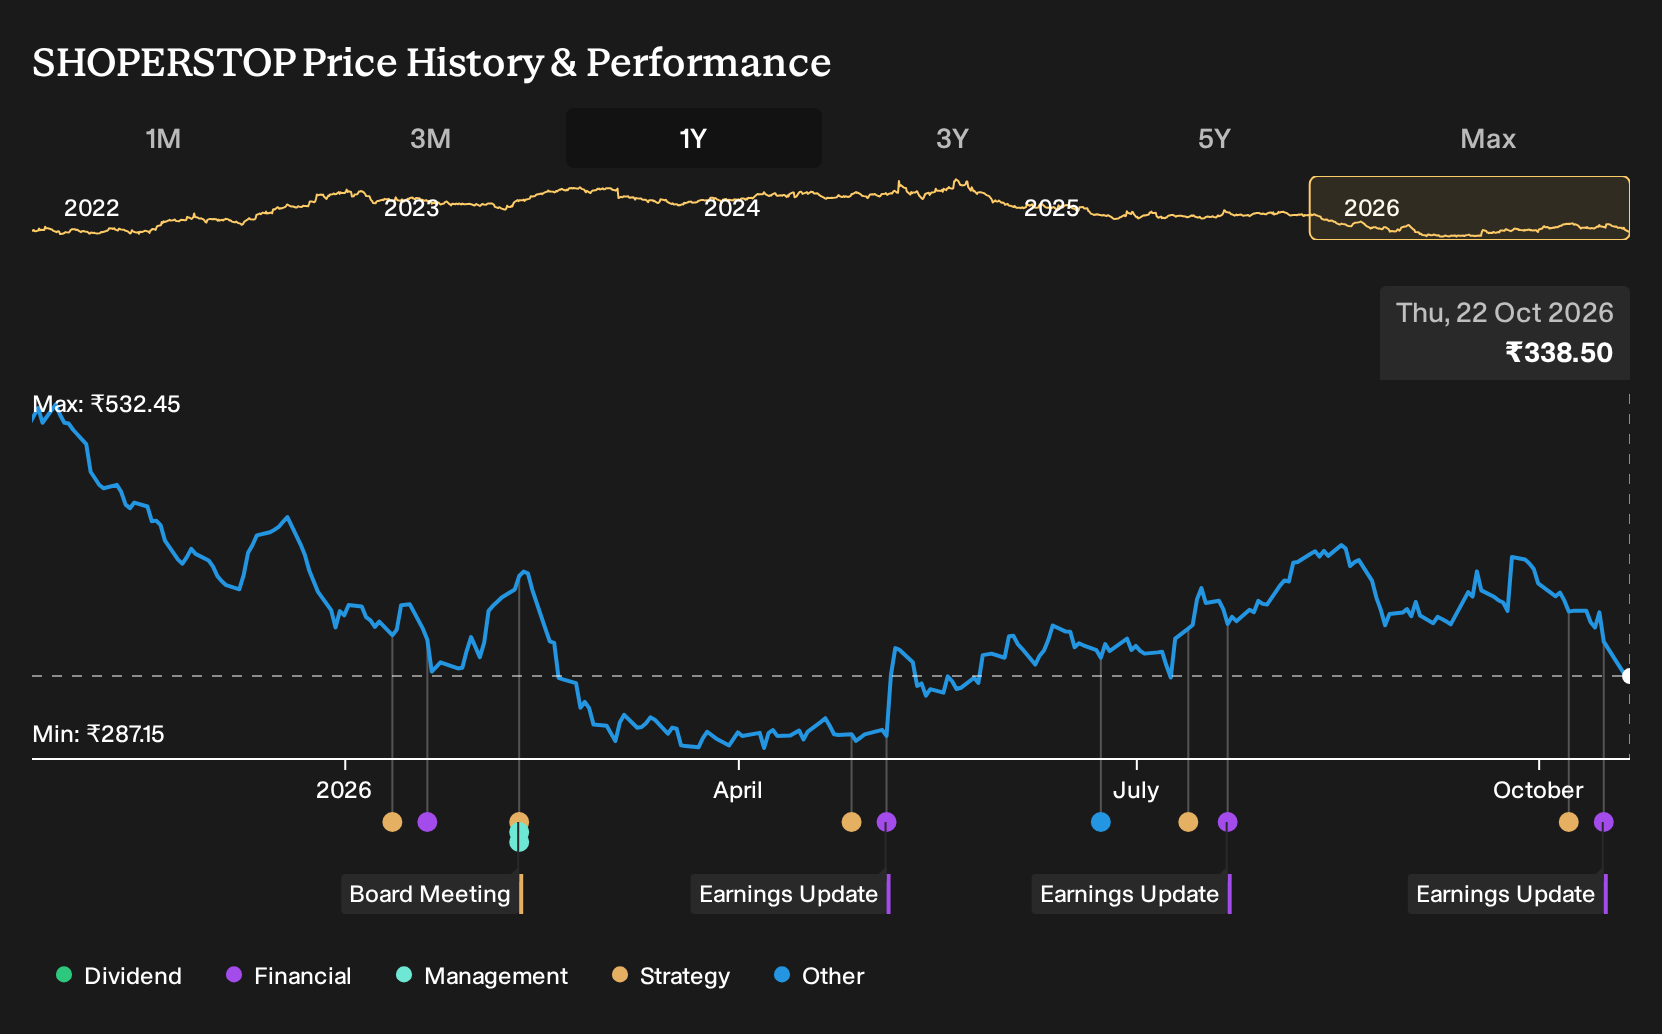Click the orange Strategy marker in October

(1569, 822)
